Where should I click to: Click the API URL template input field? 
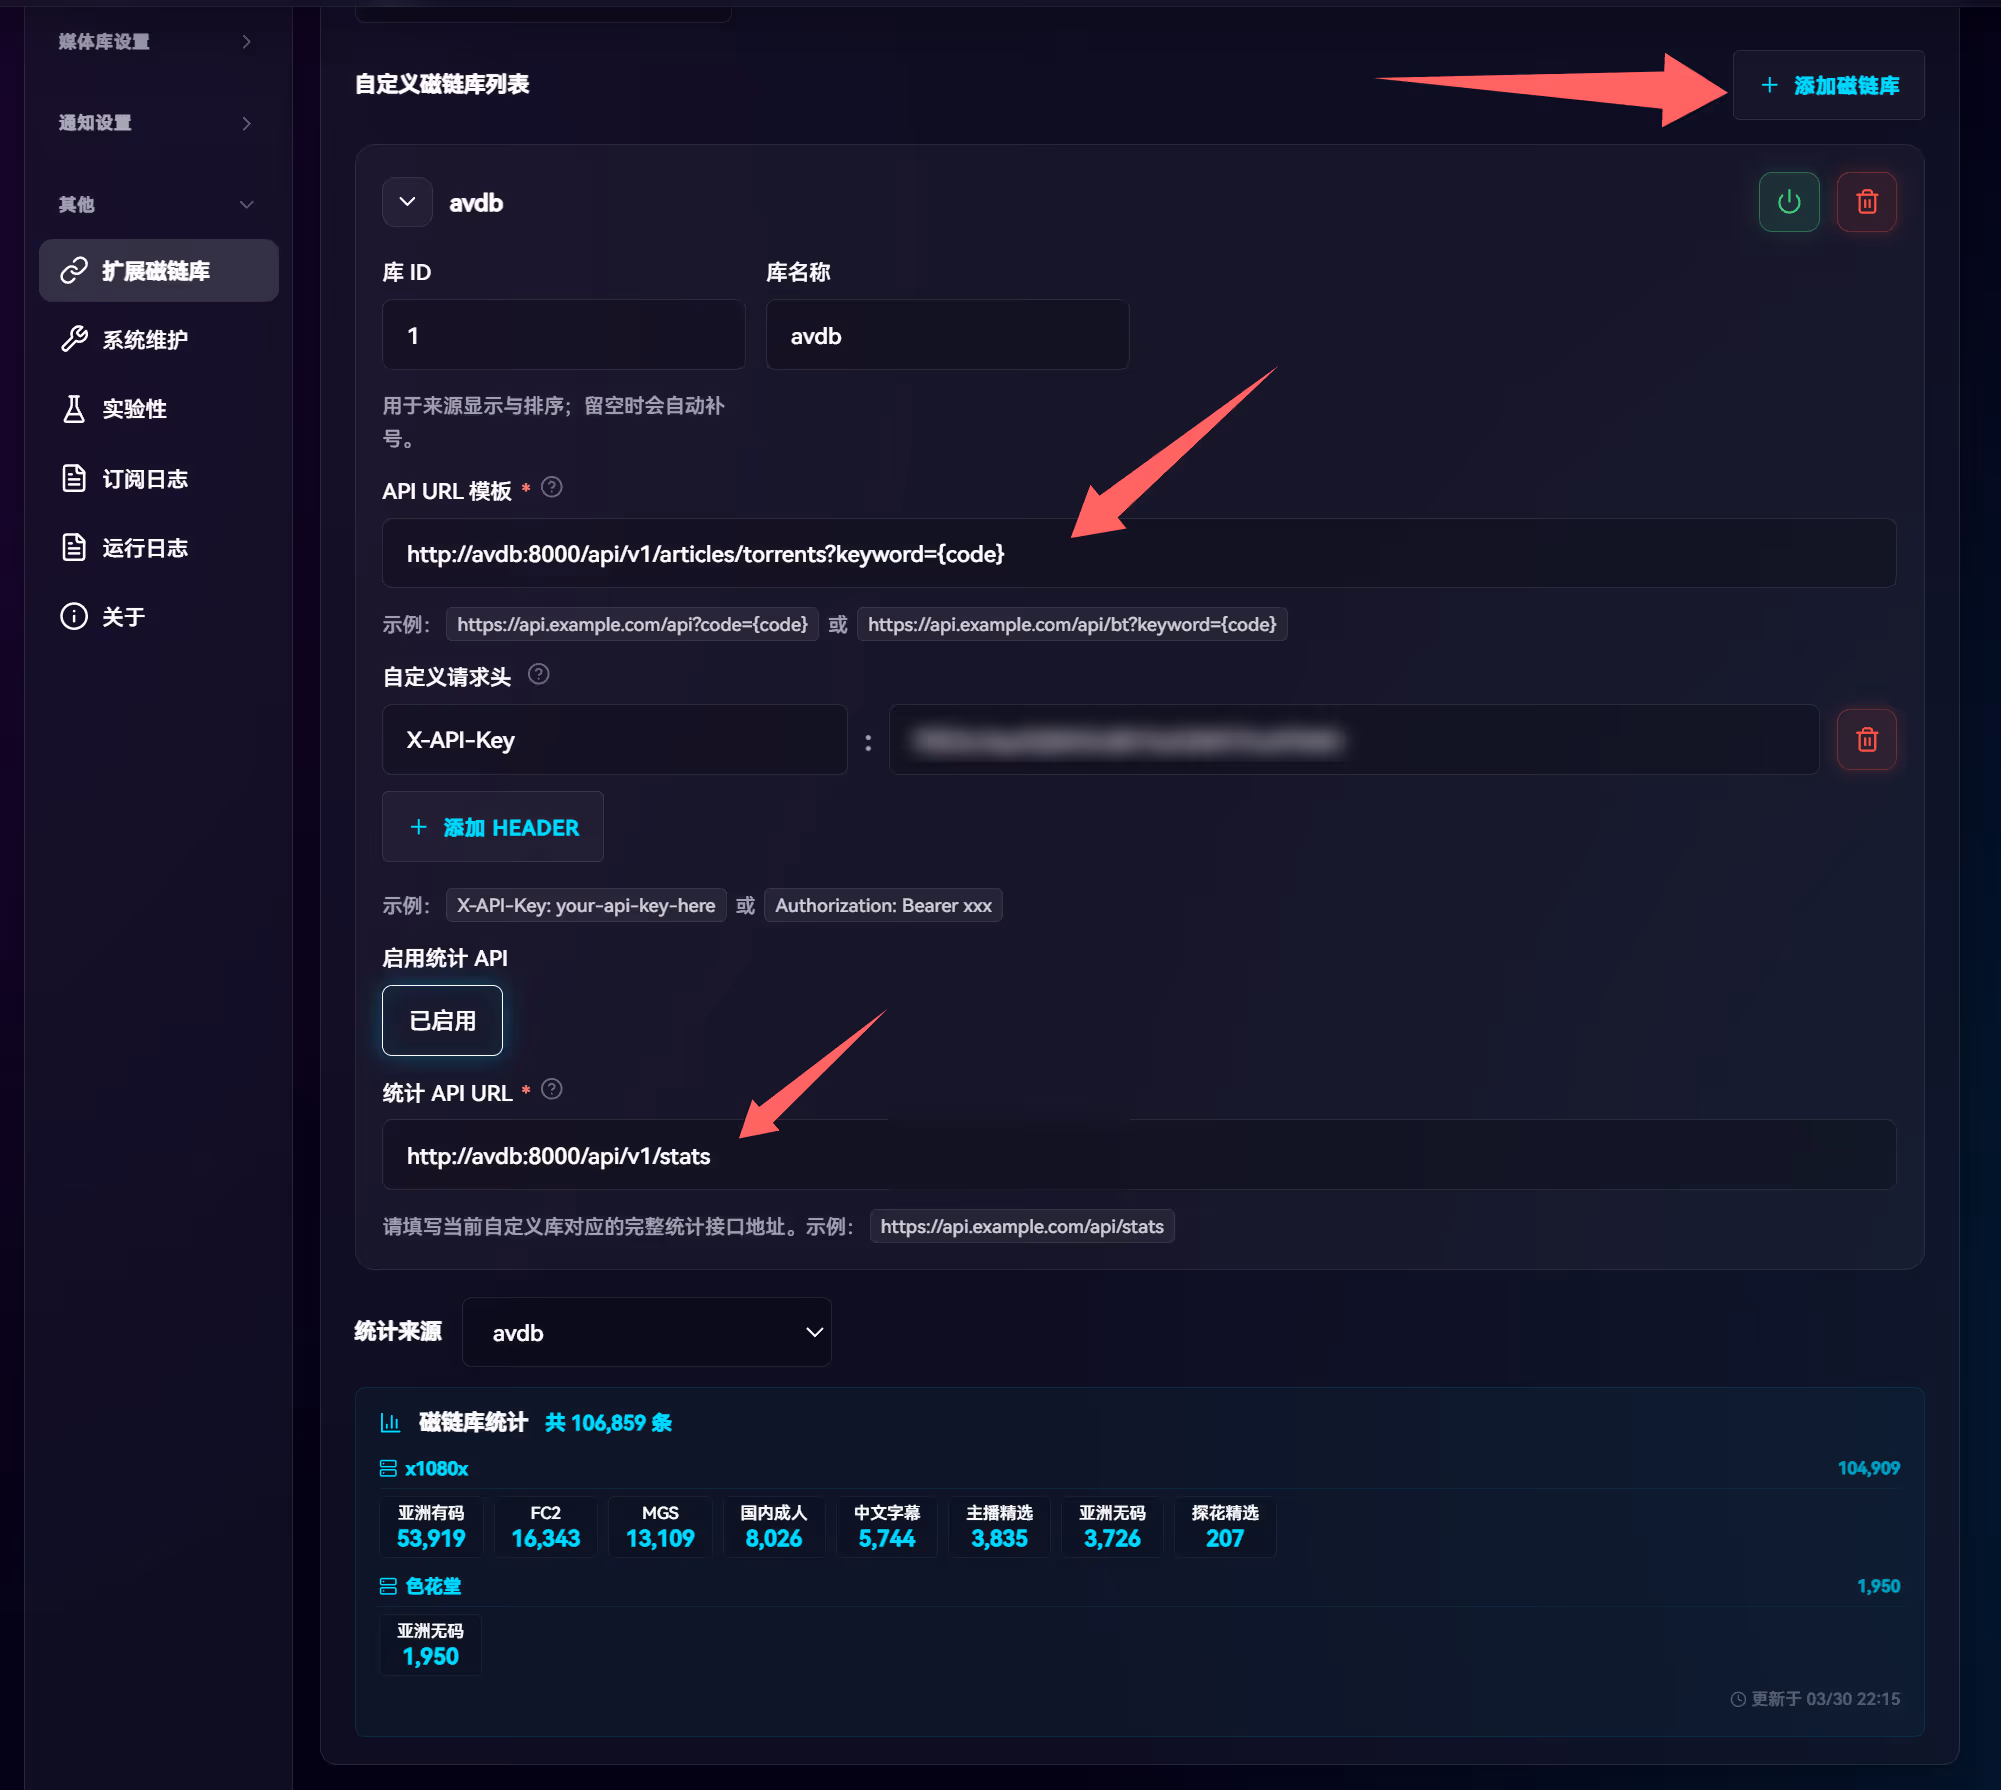(x=1138, y=554)
